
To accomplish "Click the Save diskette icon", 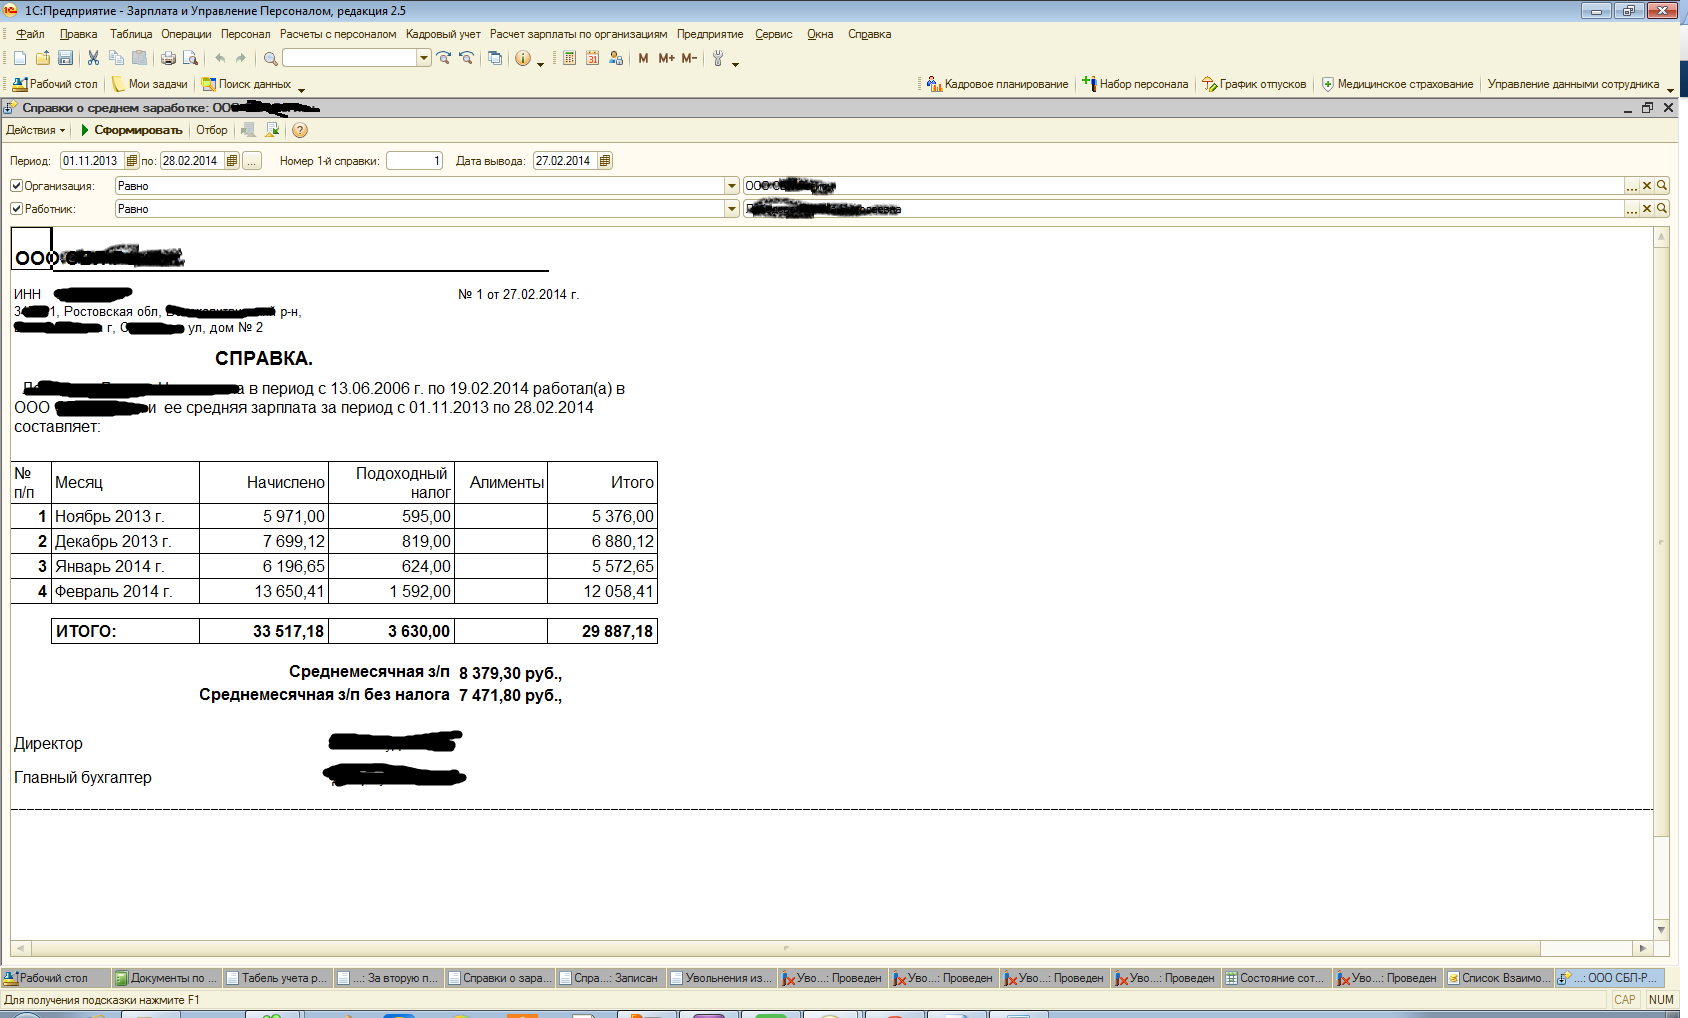I will coord(66,58).
